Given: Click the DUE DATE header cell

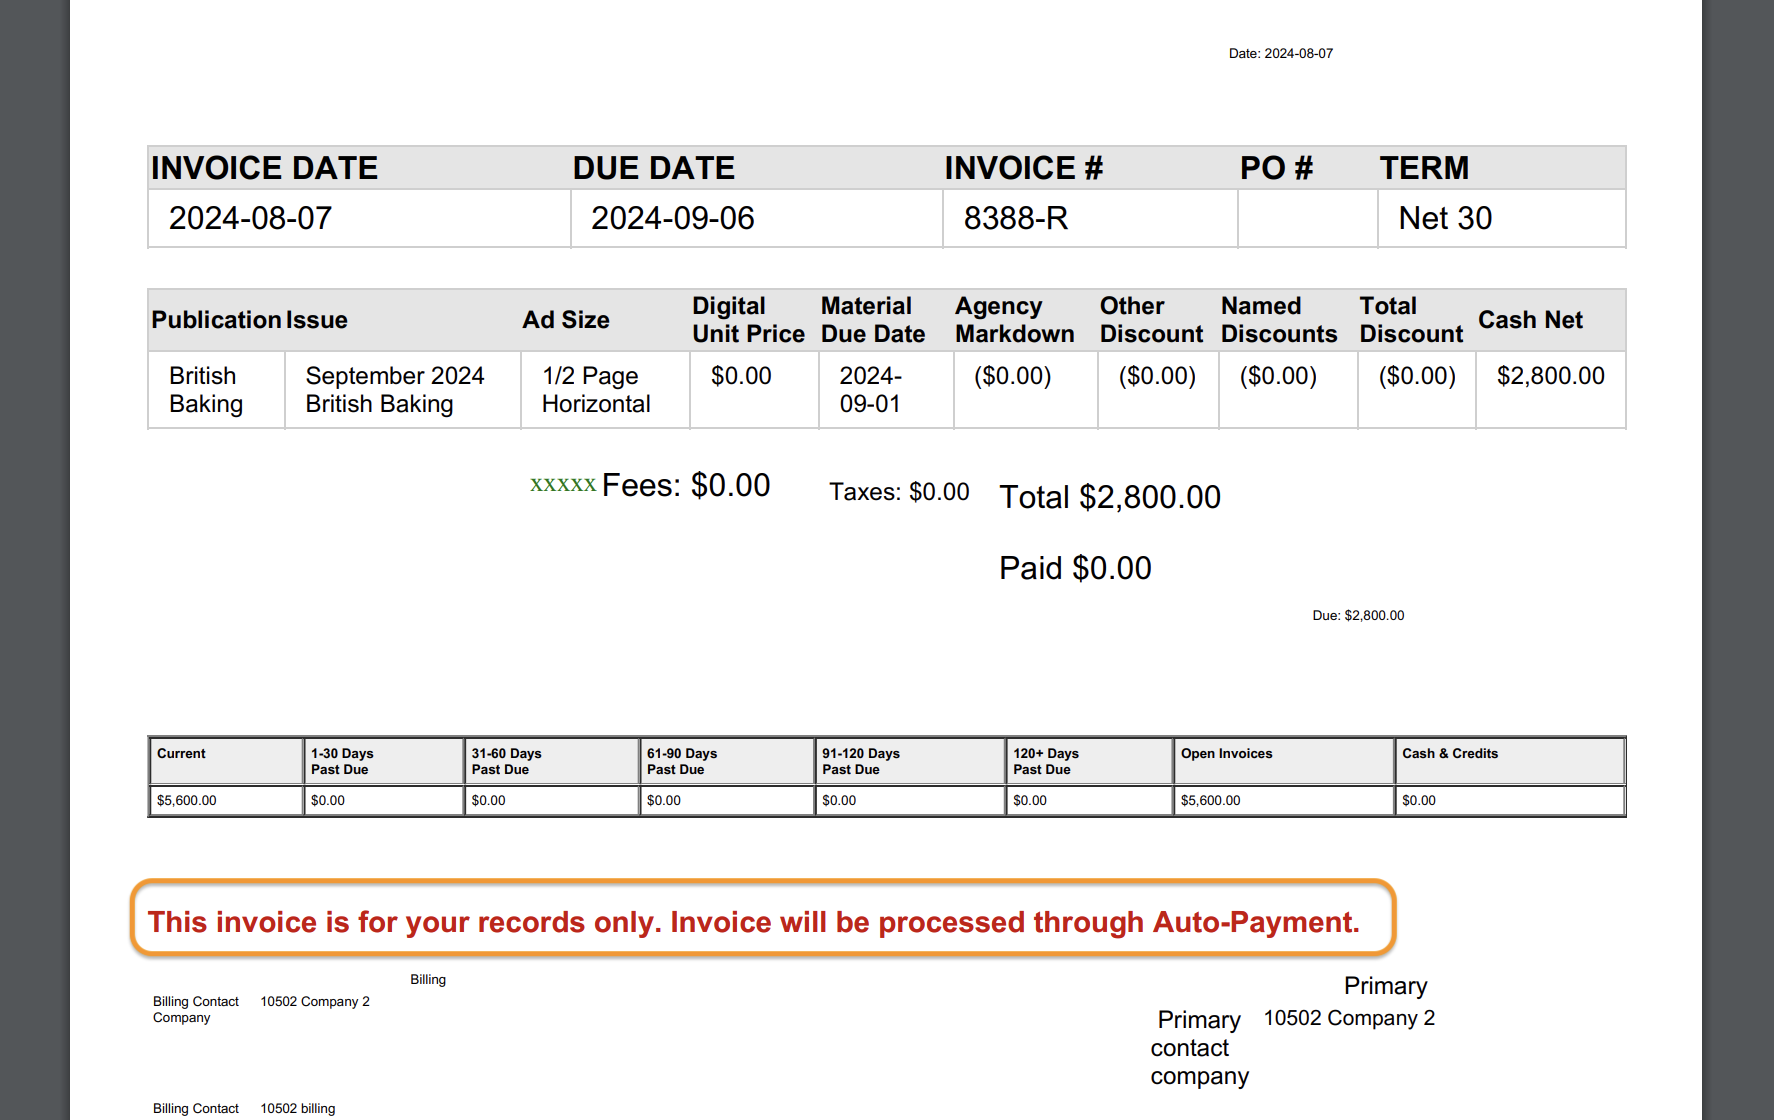Looking at the screenshot, I should click(652, 167).
